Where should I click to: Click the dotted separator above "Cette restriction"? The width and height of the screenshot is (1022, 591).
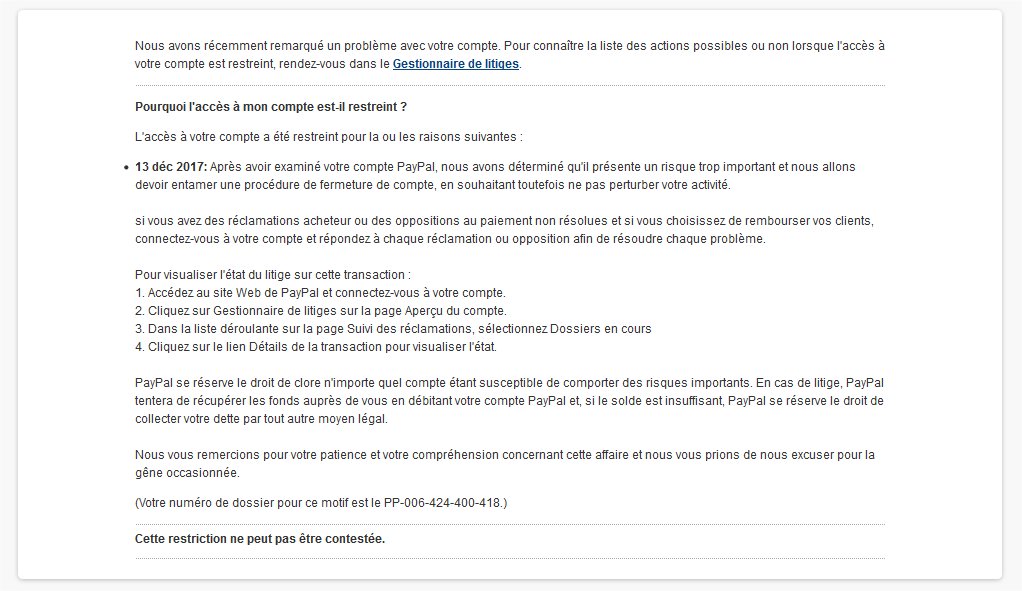coord(510,524)
